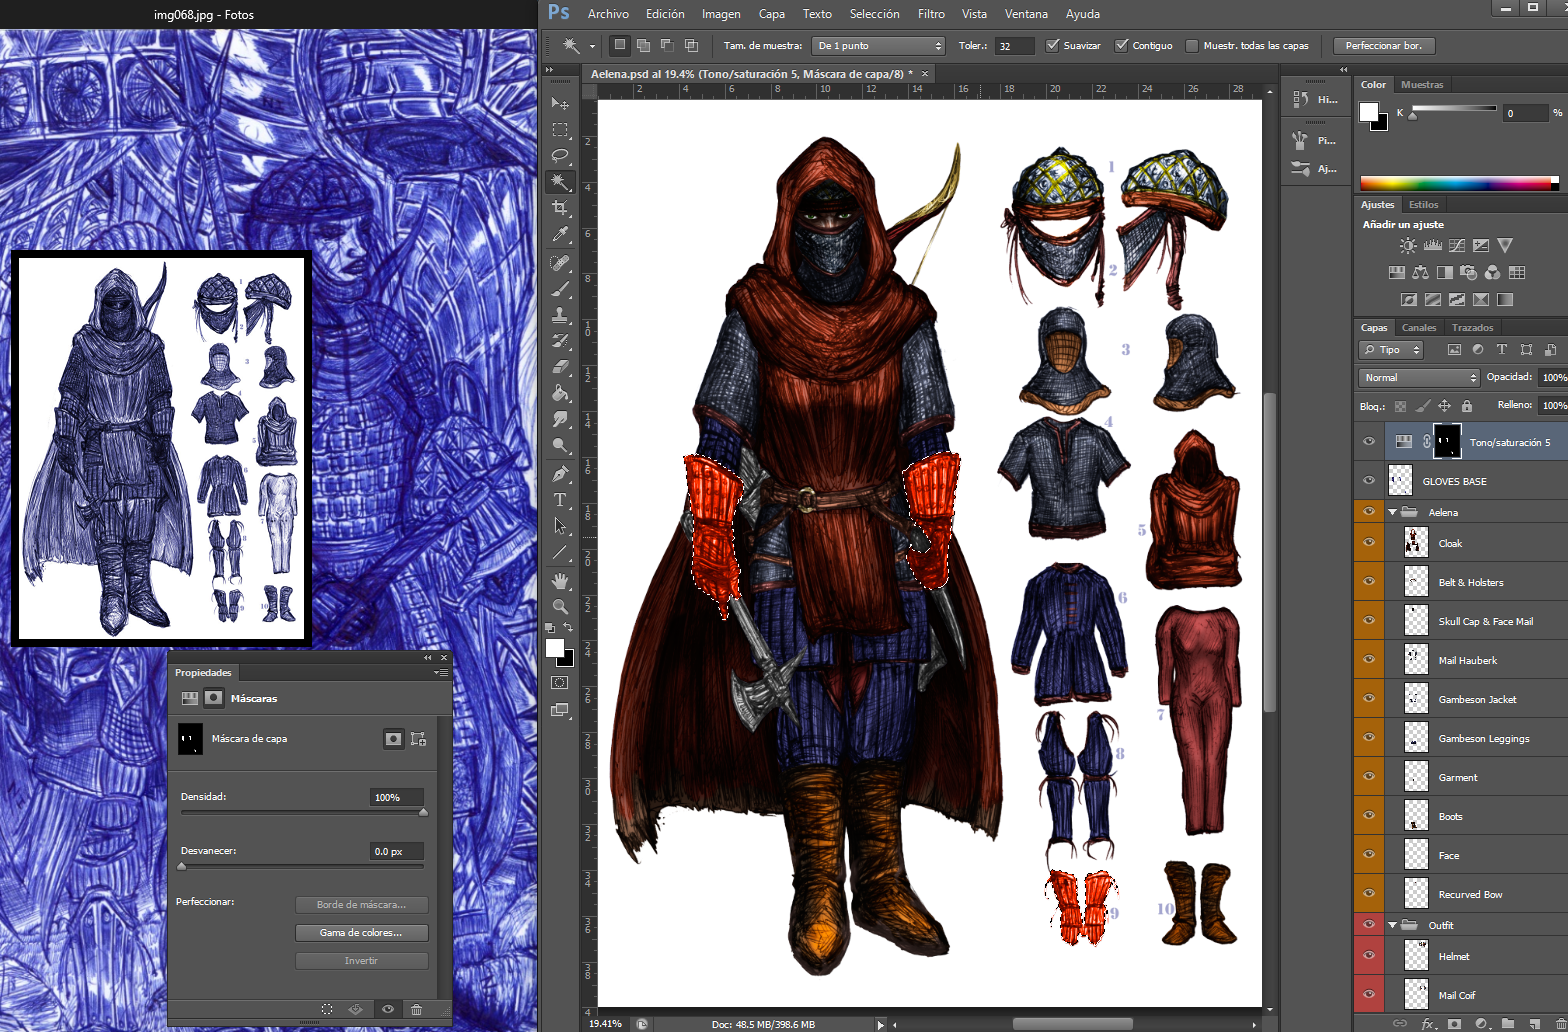1568x1032 pixels.
Task: Open the tool preset picker arrow
Action: (592, 46)
